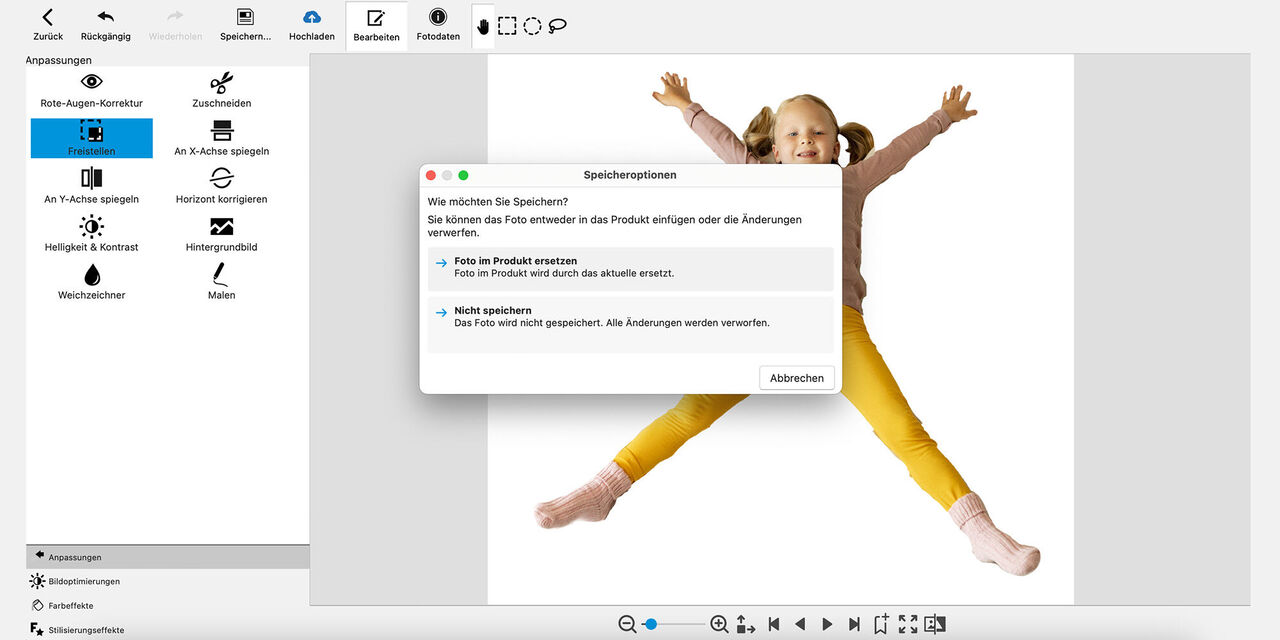Viewport: 1280px width, 640px height.
Task: Open the Fotodaten tab
Action: tap(438, 26)
